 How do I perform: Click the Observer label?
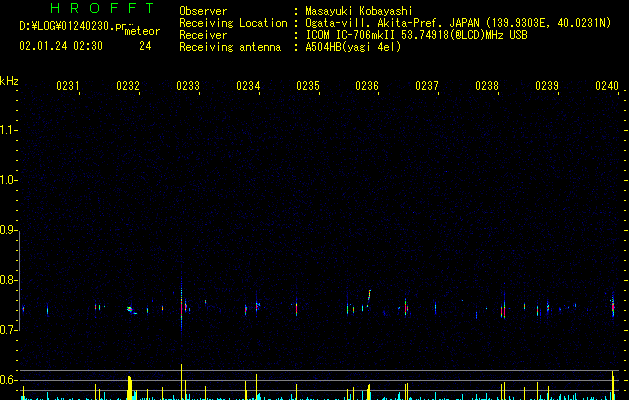203,11
